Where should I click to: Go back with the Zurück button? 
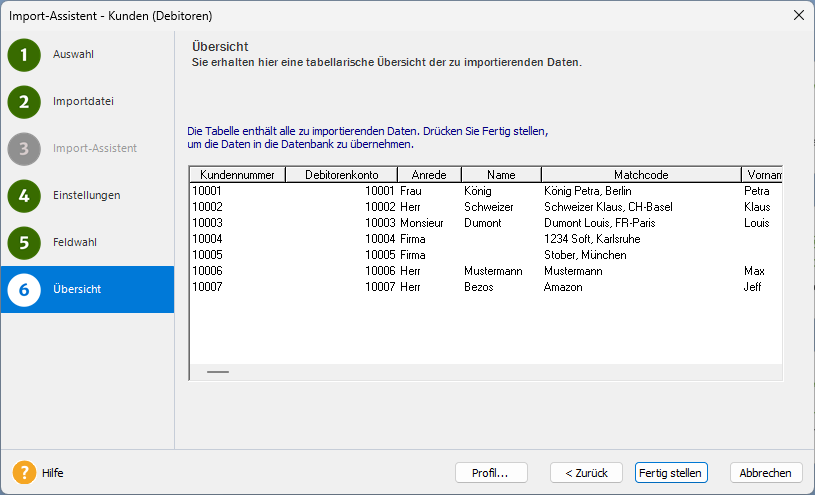586,473
